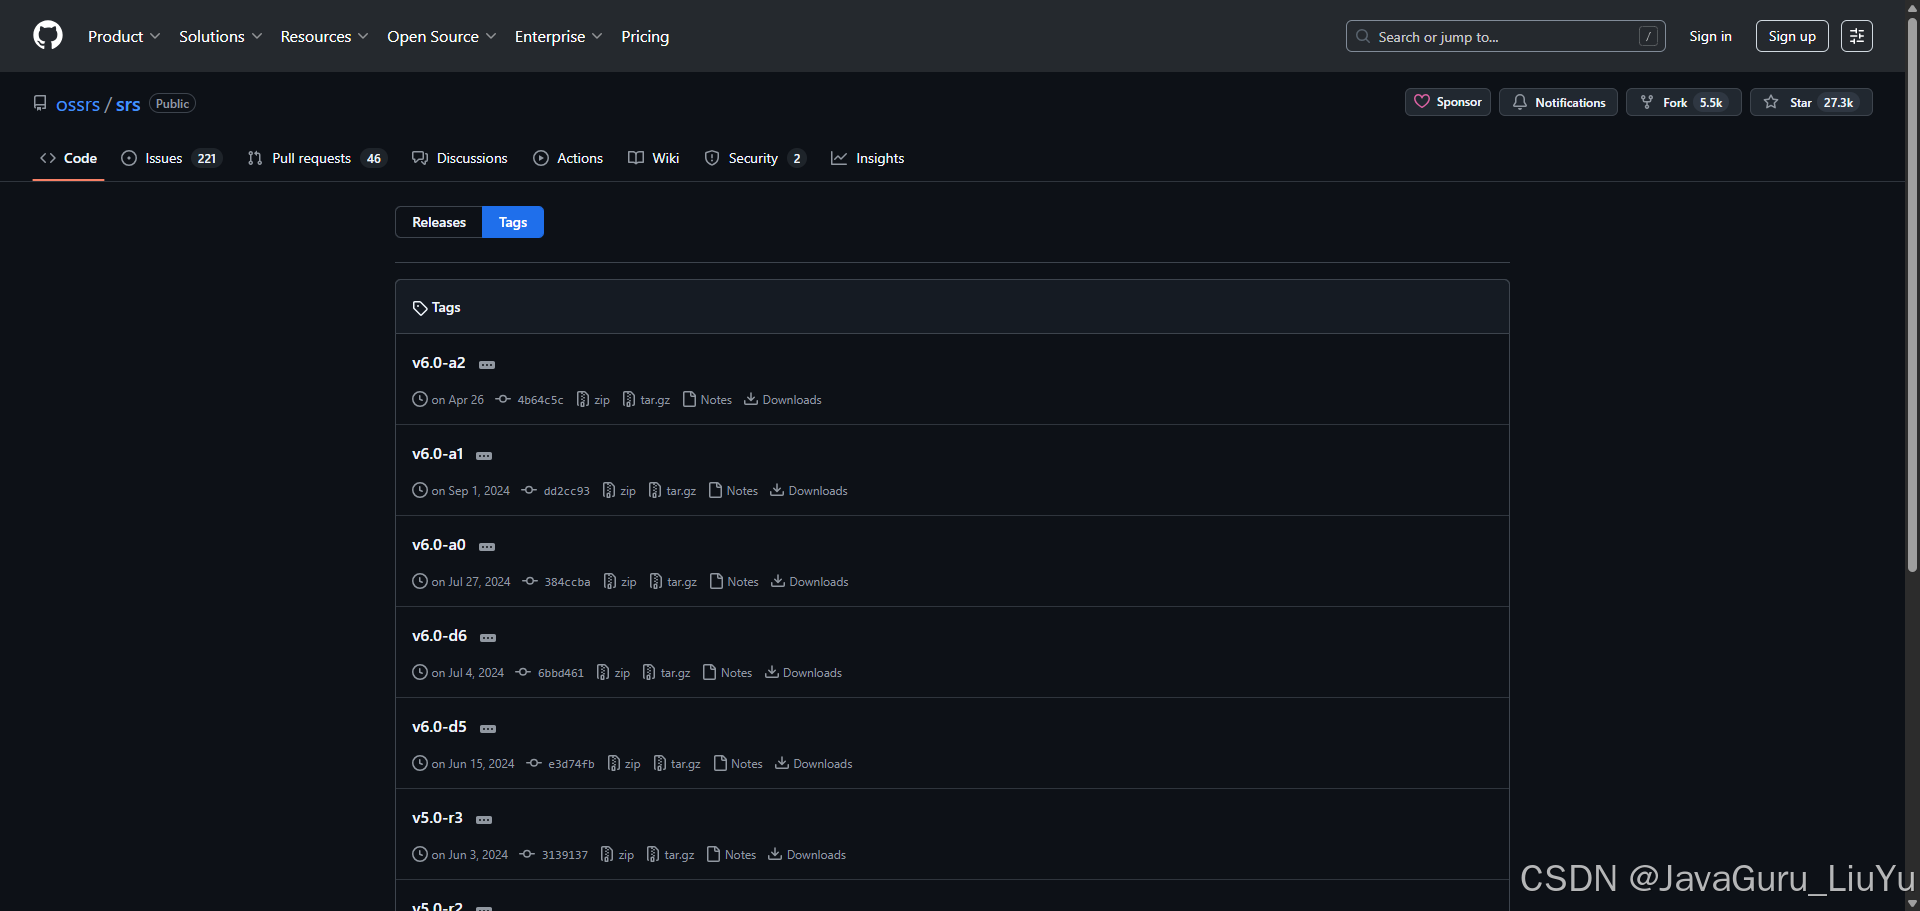Fork the srs repository

[1684, 102]
